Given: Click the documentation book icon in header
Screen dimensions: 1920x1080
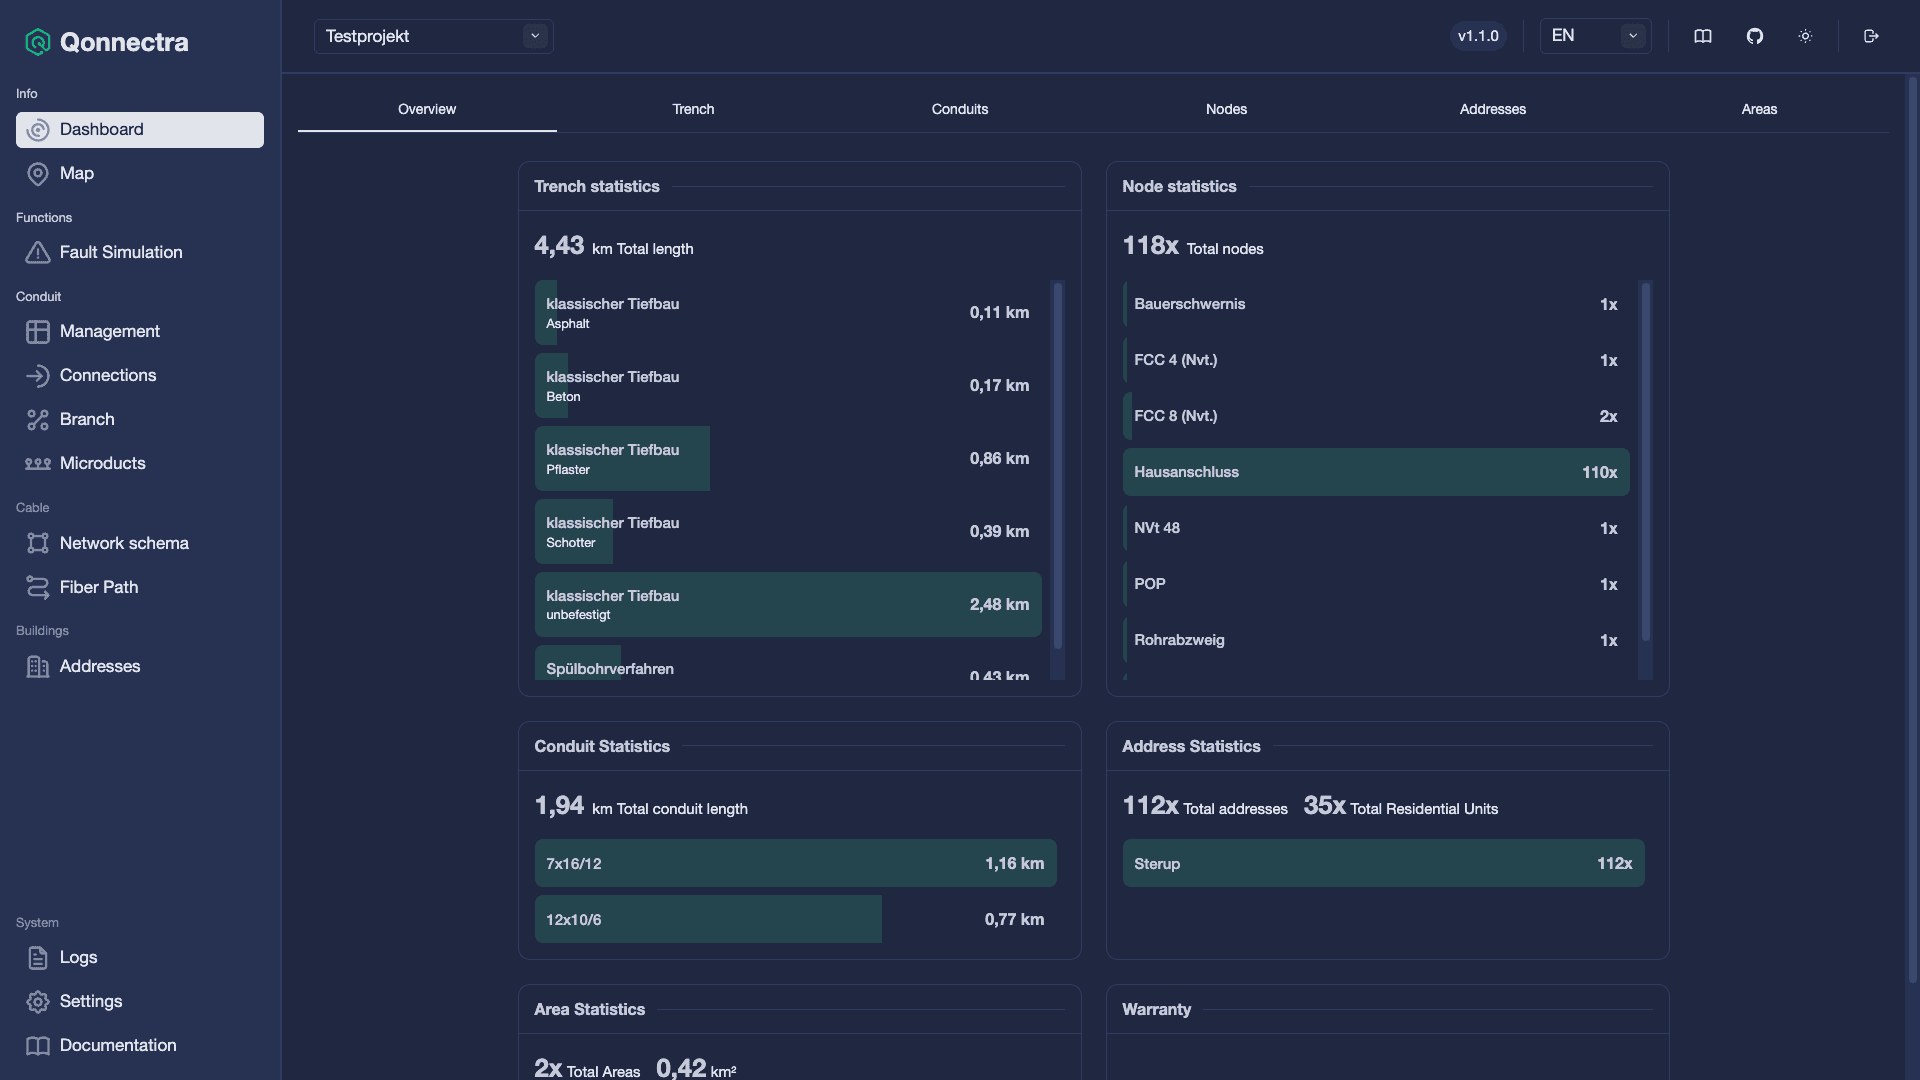Looking at the screenshot, I should point(1702,36).
